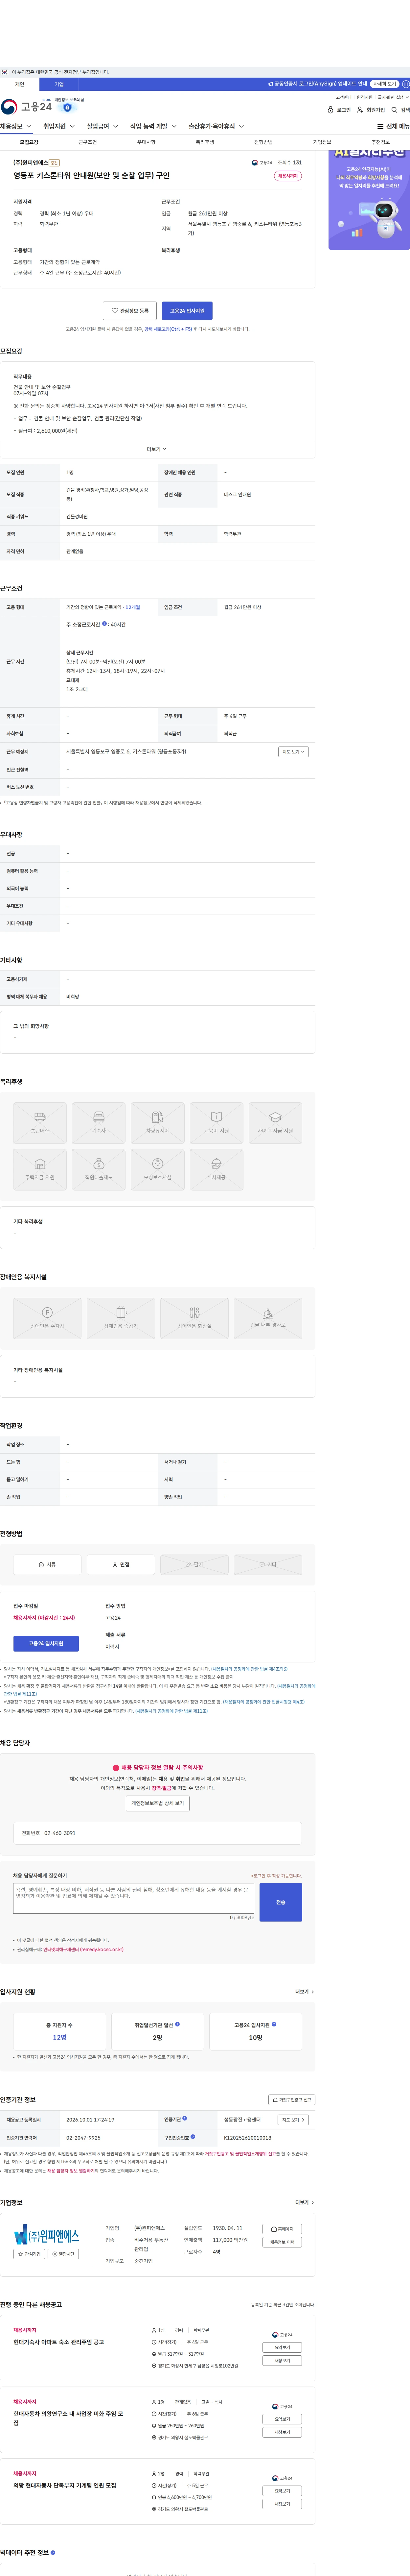
Task: Click the top 고용24 입사지원 button
Action: [187, 311]
